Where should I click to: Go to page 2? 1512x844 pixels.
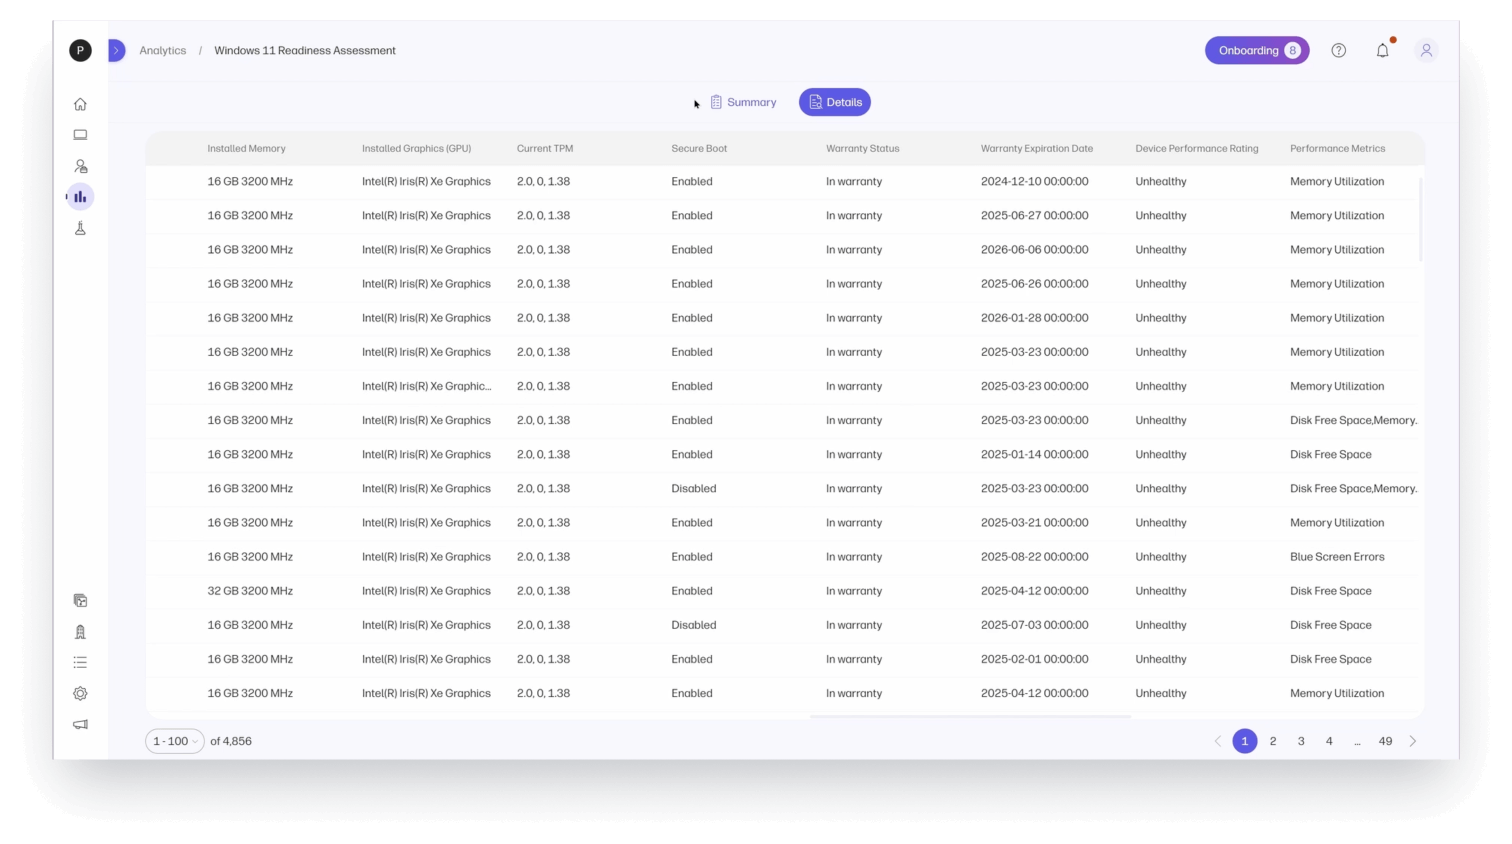point(1273,741)
